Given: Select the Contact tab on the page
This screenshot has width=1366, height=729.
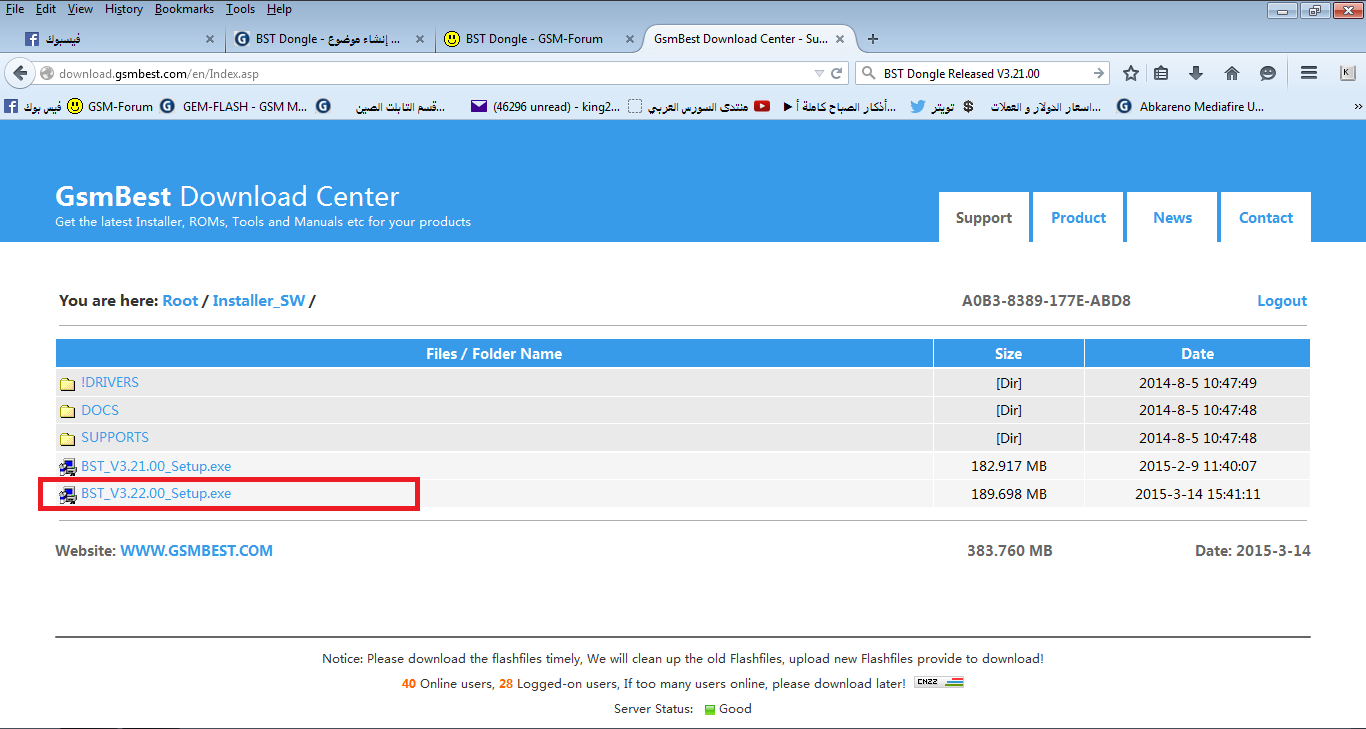Looking at the screenshot, I should pos(1266,217).
